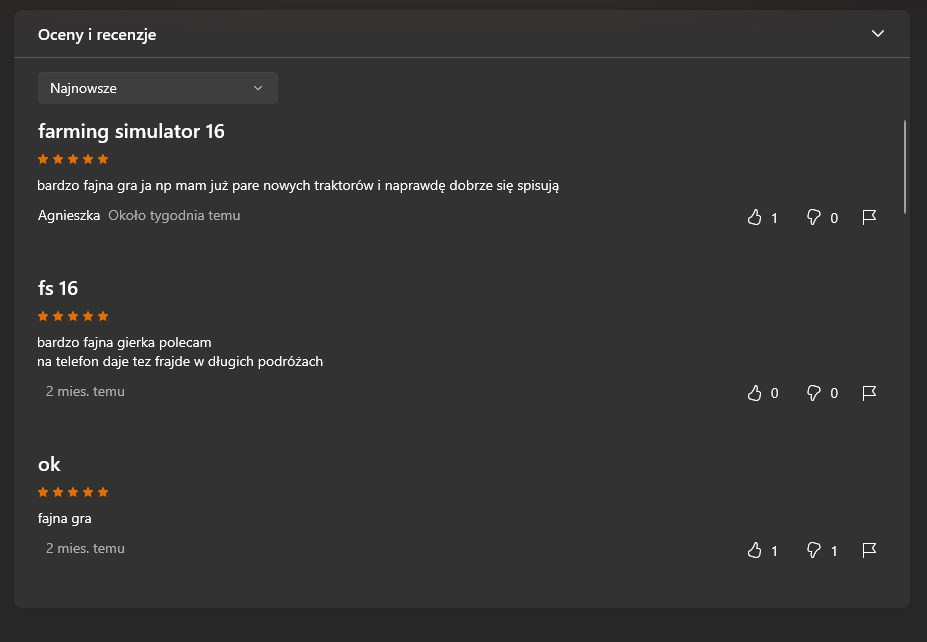Click the small arrow in the sort combo box
This screenshot has width=927, height=642.
click(258, 88)
